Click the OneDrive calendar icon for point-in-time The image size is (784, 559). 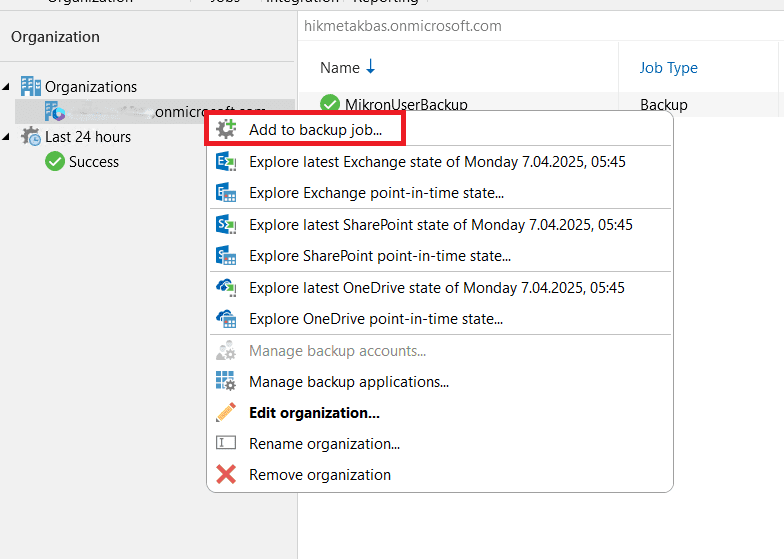click(x=226, y=319)
